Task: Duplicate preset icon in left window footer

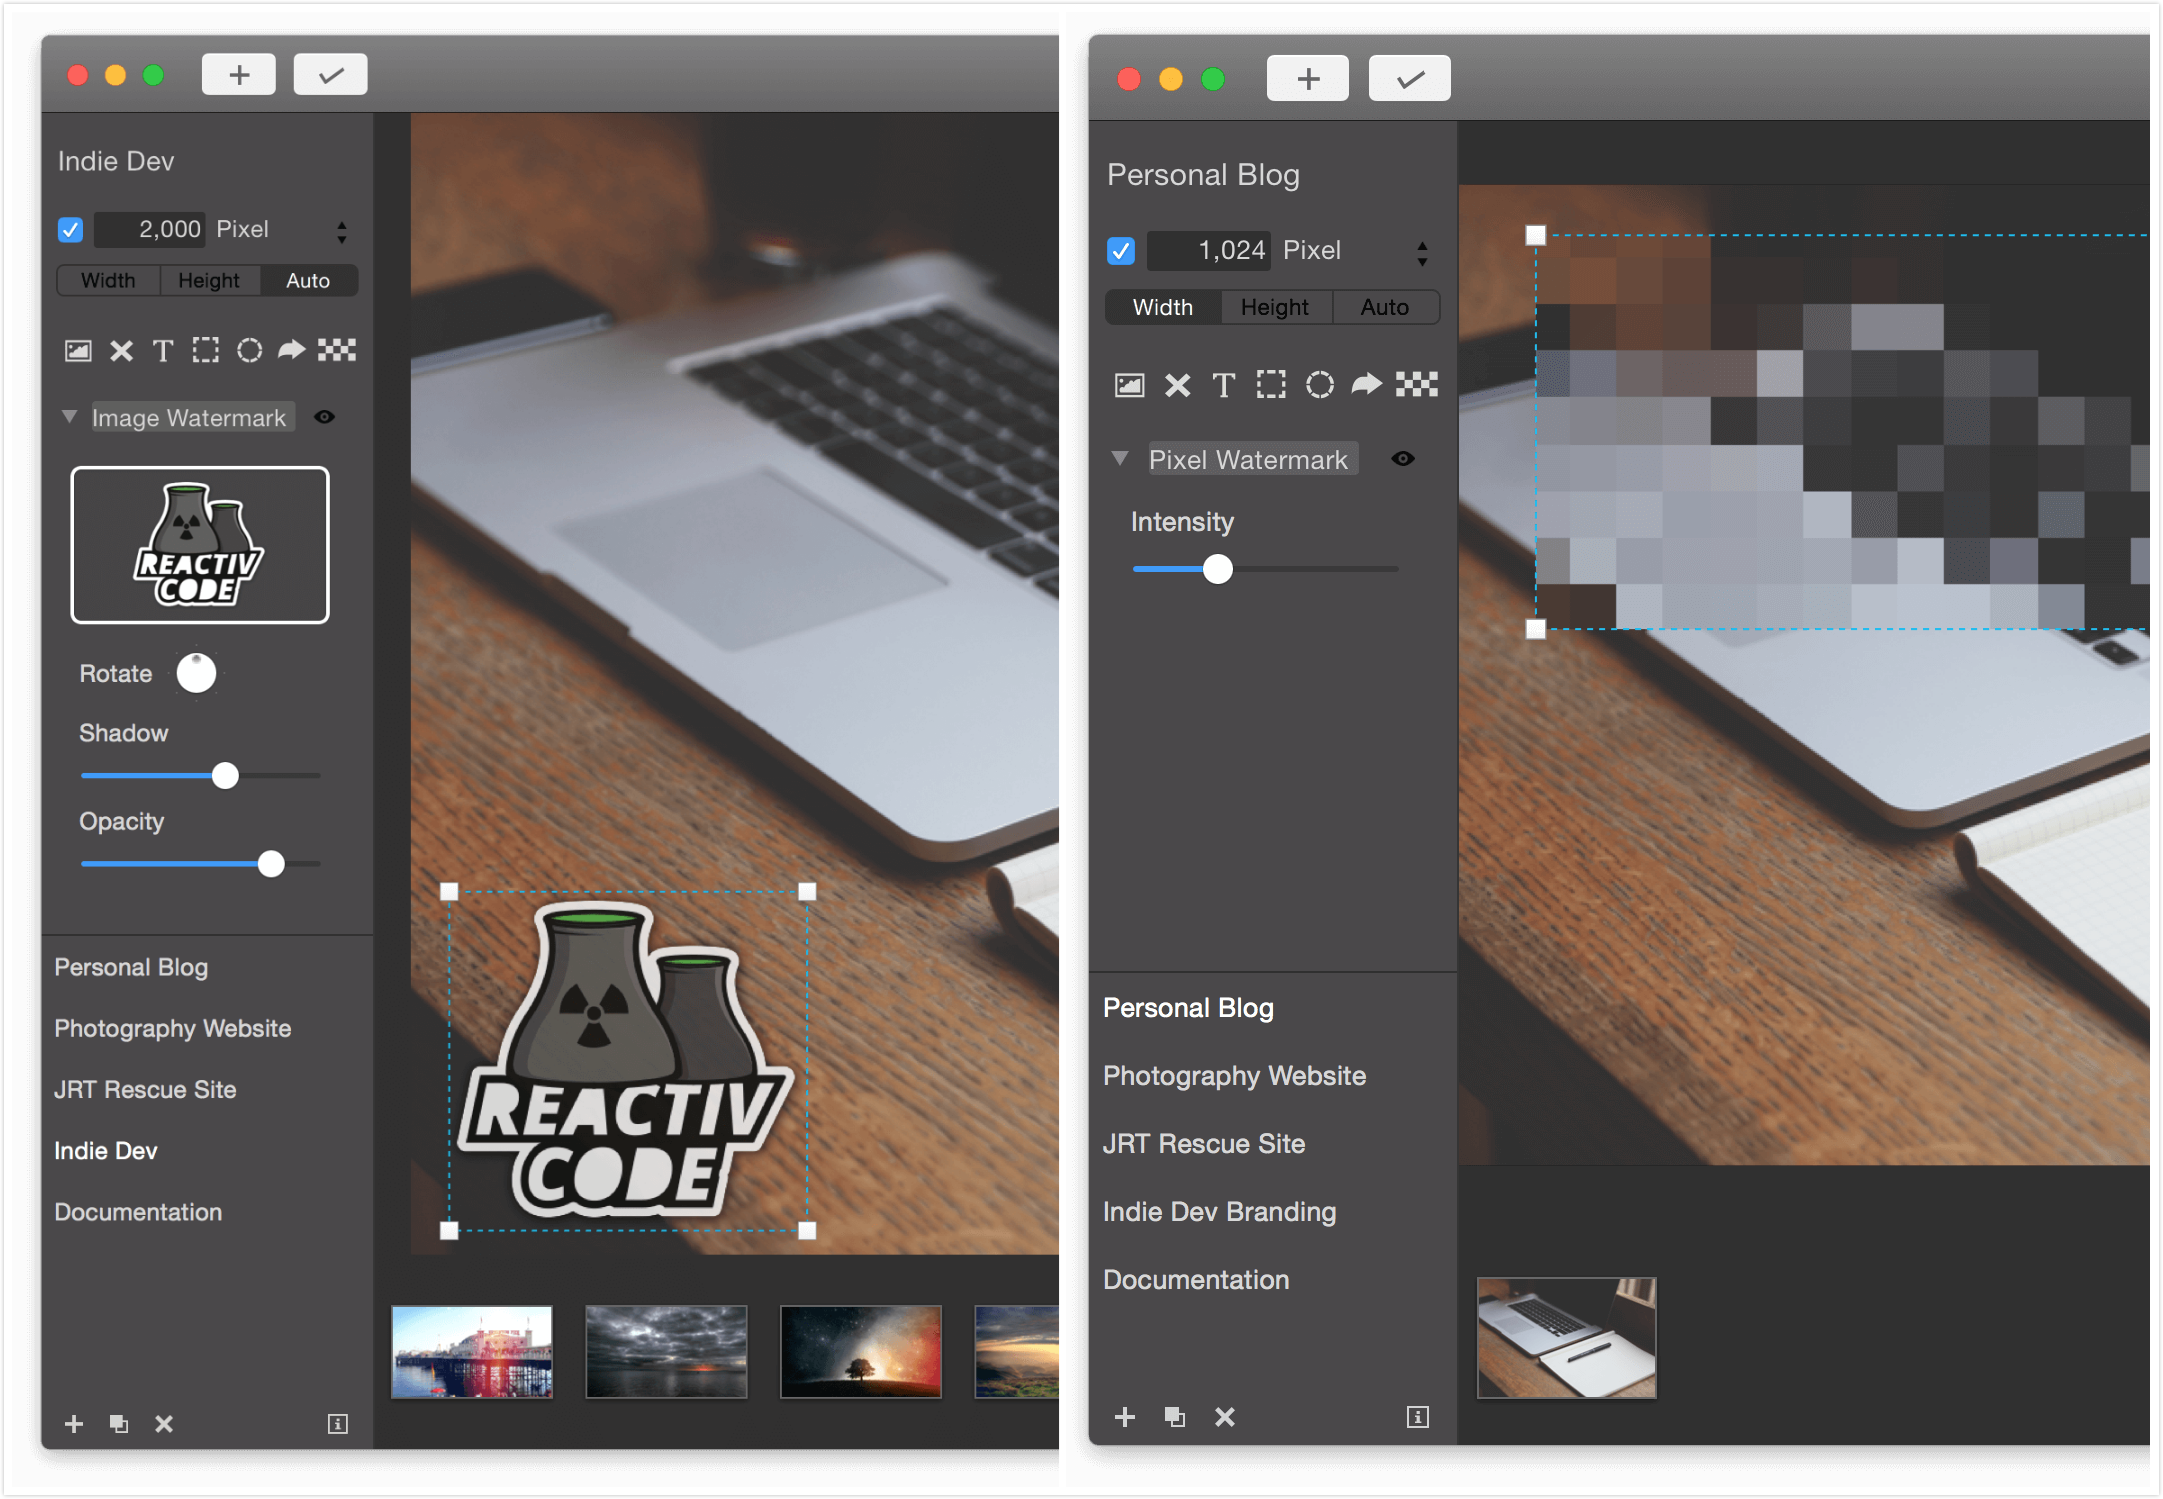Action: coord(119,1424)
